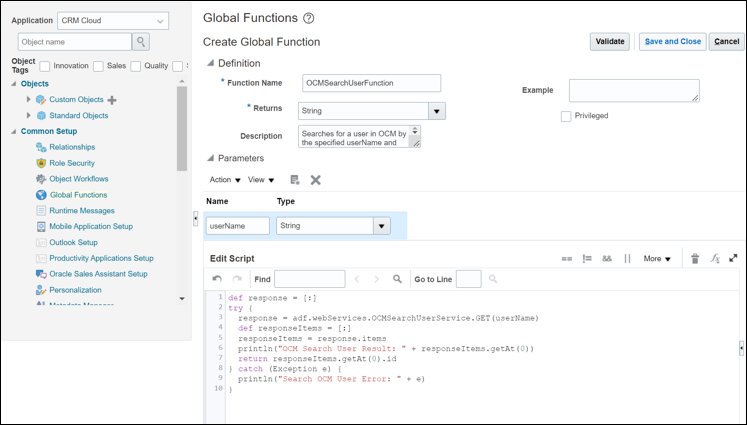Expand the Custom Objects tree node
The height and width of the screenshot is (425, 747).
(x=29, y=100)
